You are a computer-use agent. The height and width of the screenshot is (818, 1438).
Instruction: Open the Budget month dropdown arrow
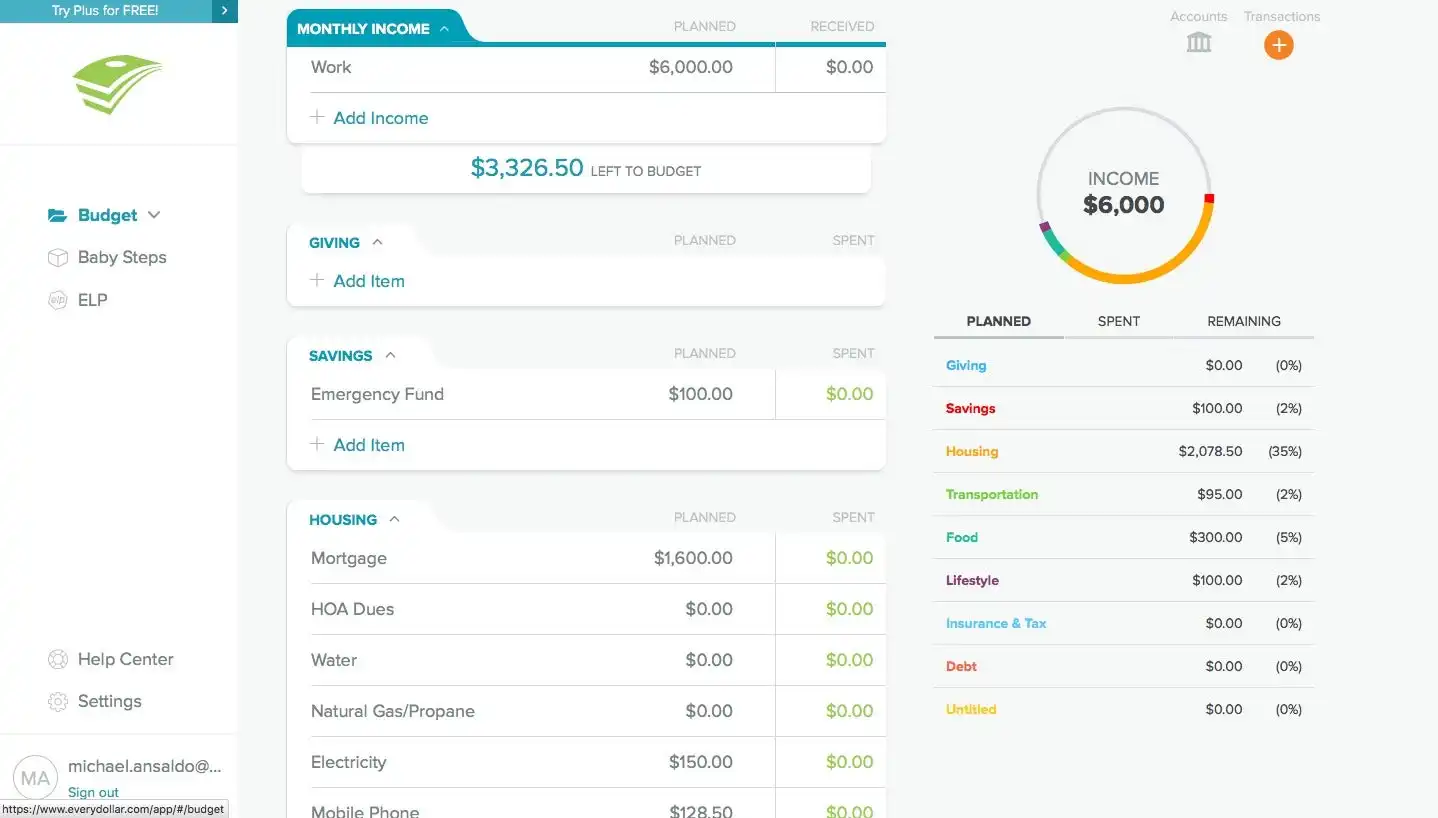click(154, 215)
